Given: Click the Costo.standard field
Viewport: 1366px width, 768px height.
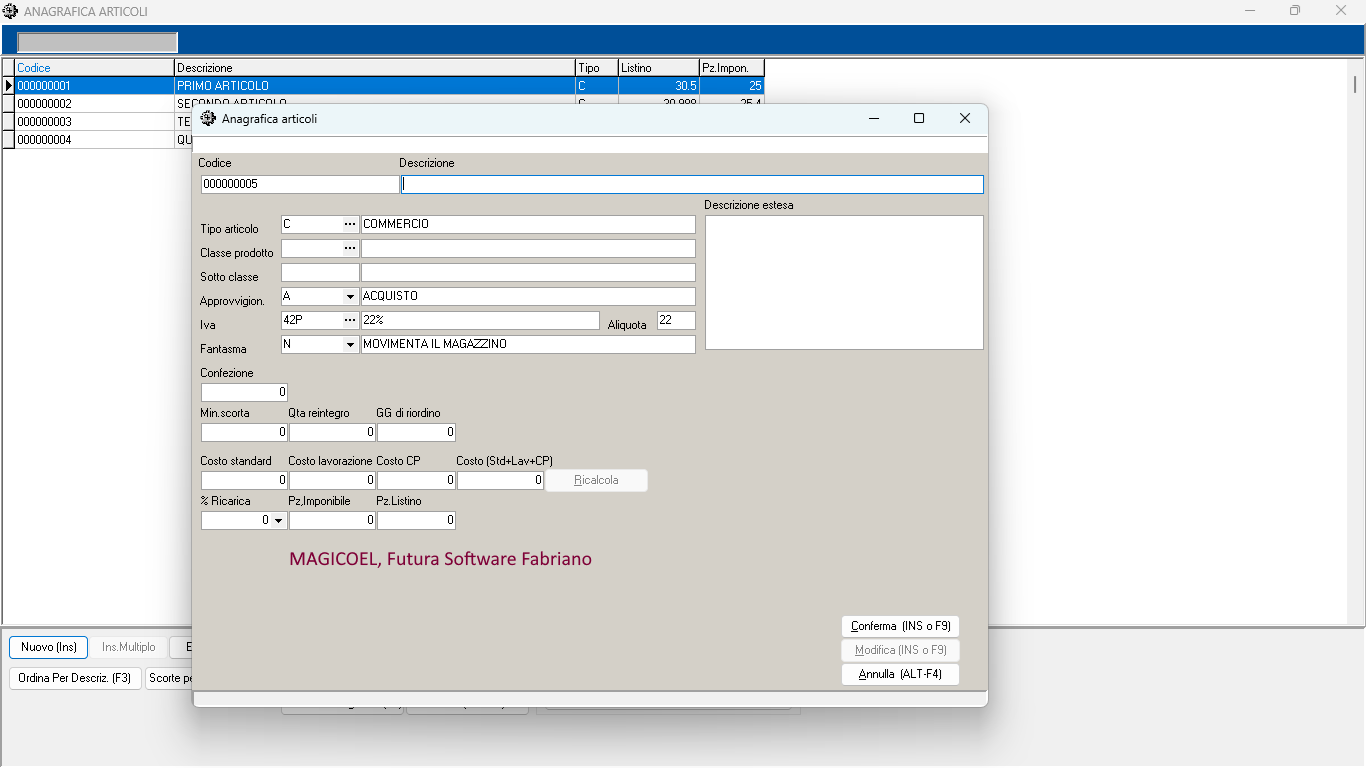Looking at the screenshot, I should click(x=244, y=480).
